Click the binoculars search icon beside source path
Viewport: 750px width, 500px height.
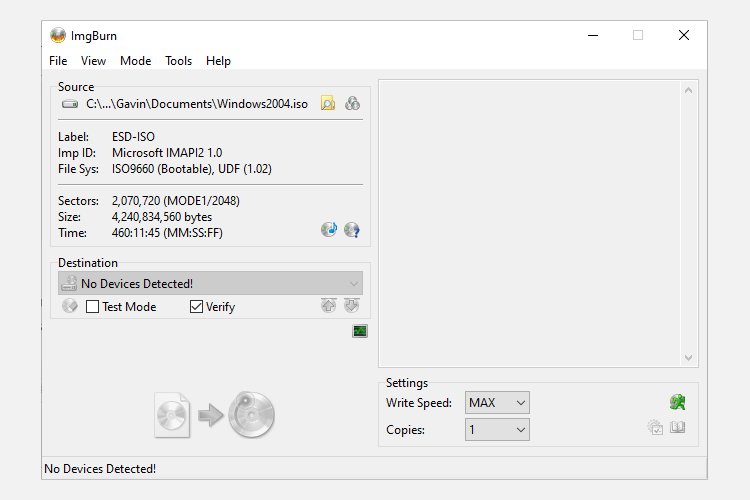pos(352,103)
